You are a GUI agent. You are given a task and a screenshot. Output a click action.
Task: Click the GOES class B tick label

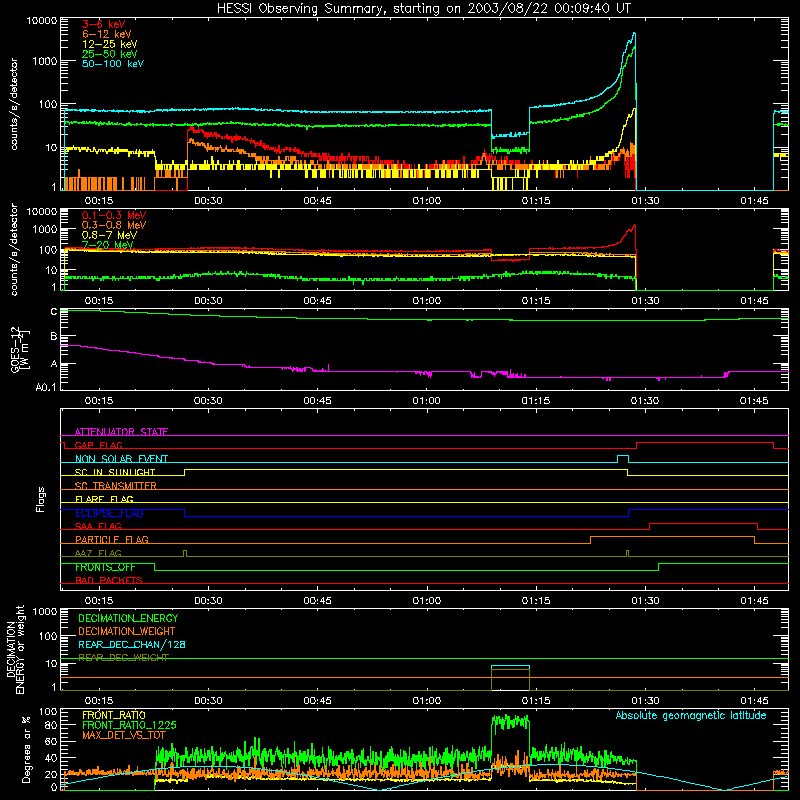click(54, 336)
